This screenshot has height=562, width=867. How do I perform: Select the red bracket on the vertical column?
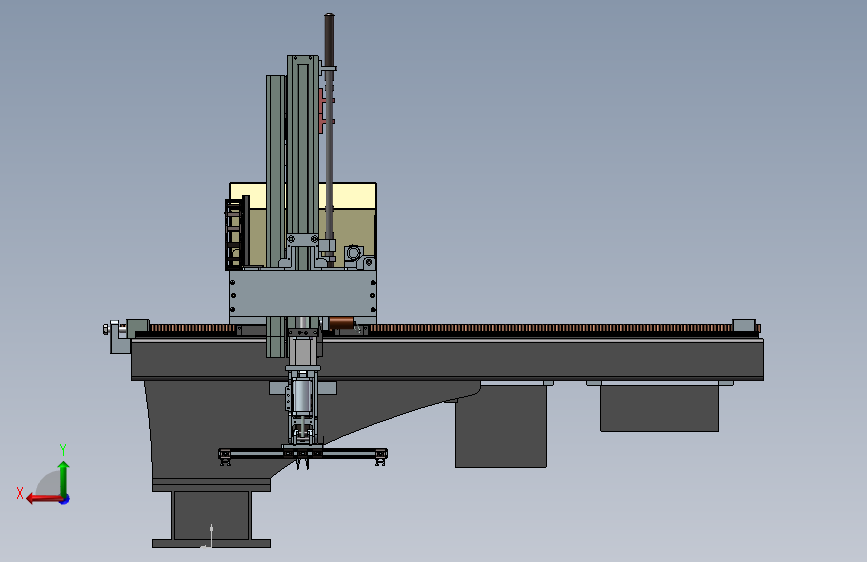coord(322,111)
